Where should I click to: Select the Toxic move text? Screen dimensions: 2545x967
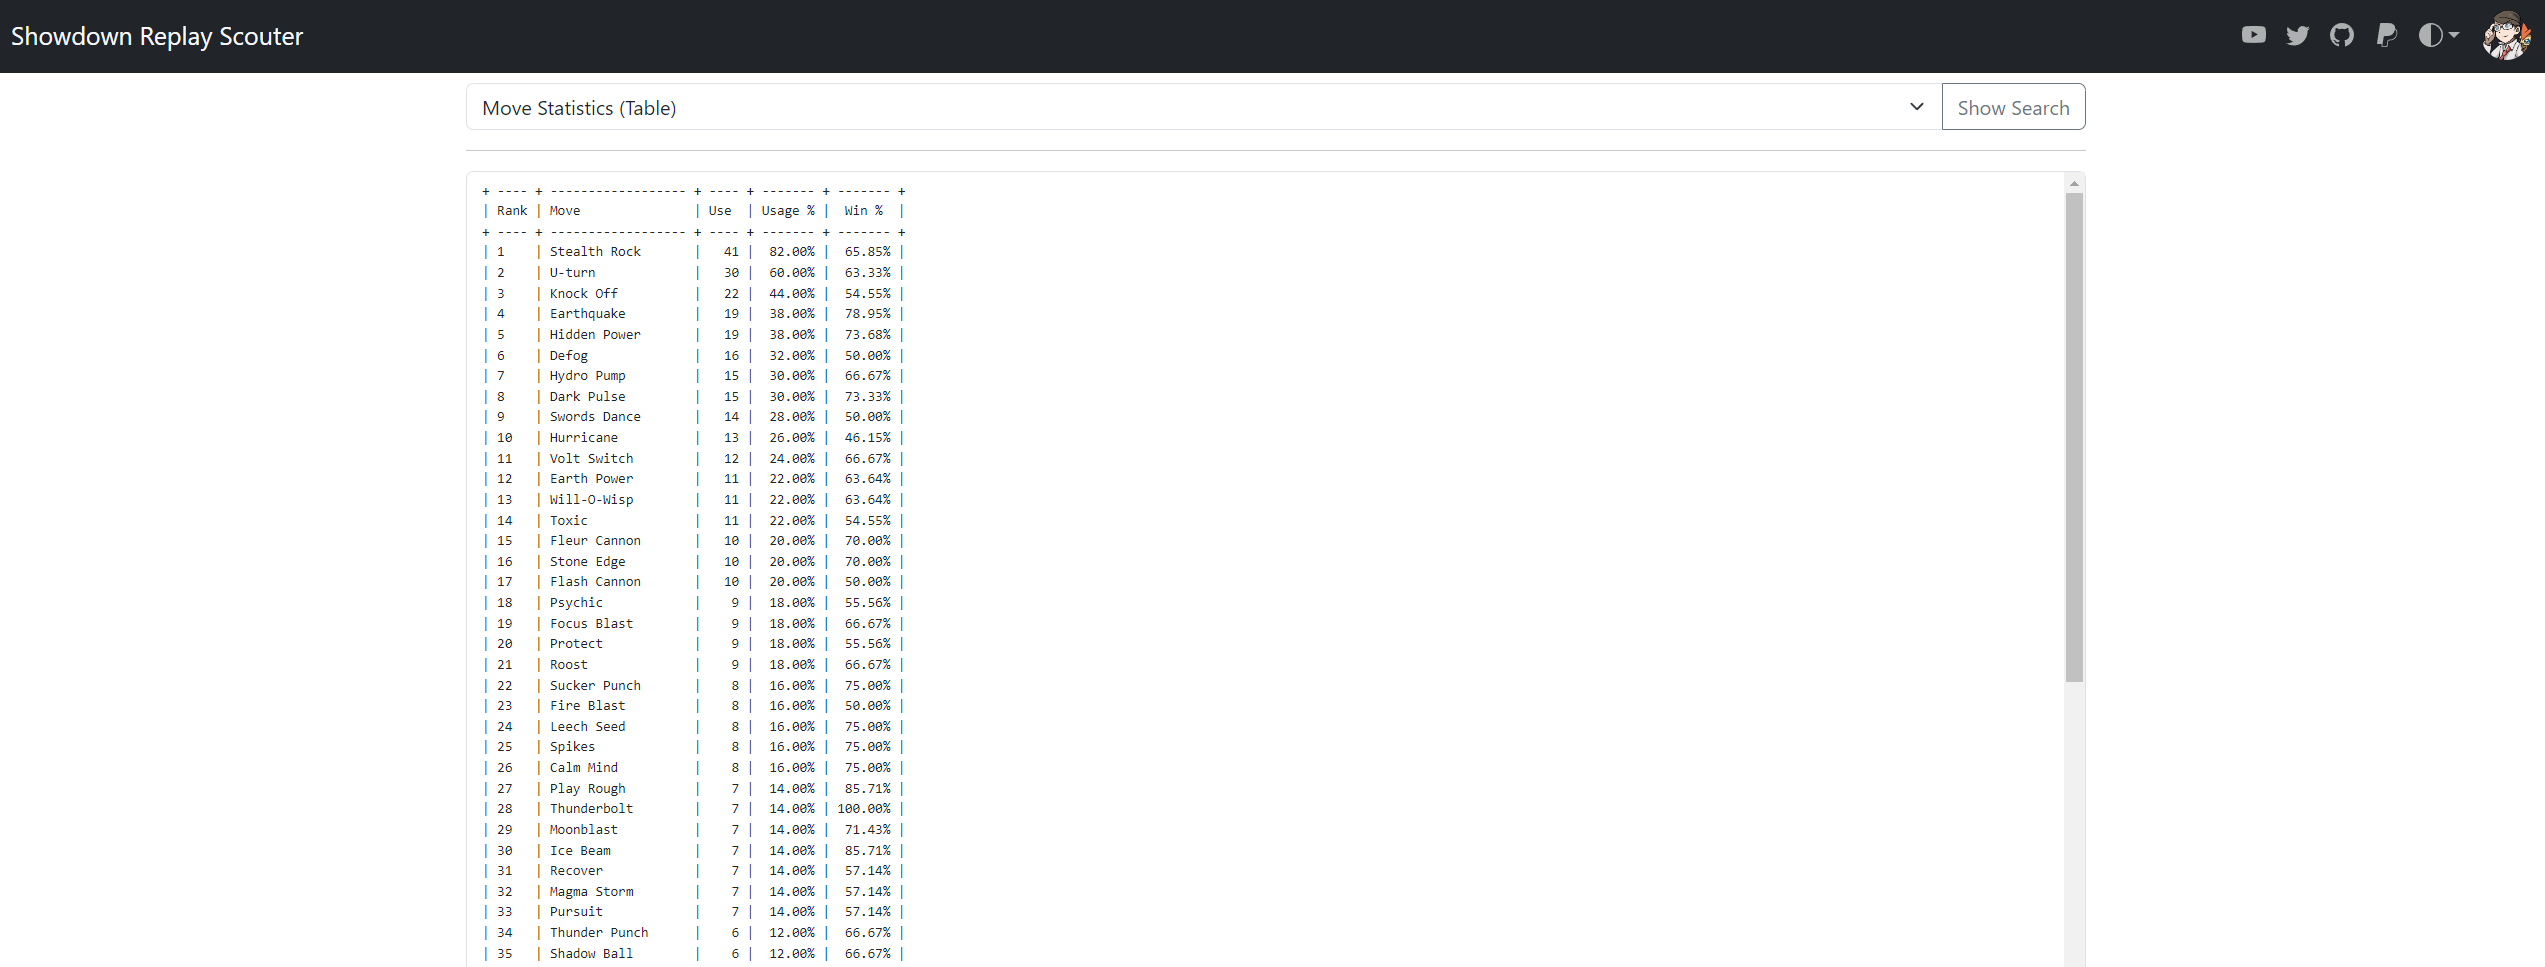point(569,521)
